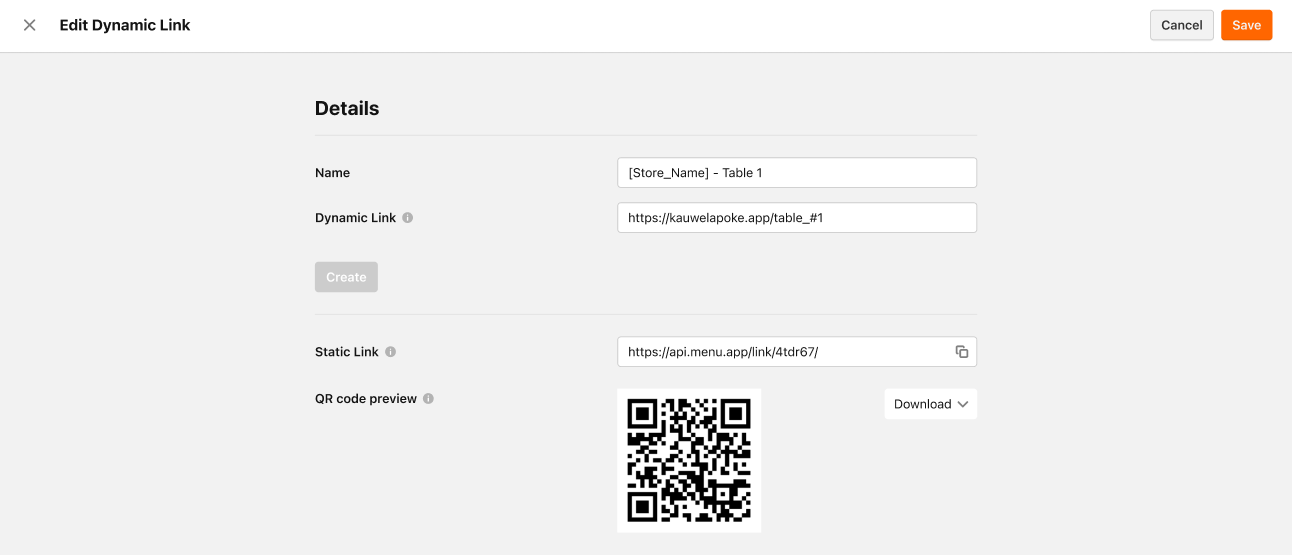This screenshot has height=555, width=1292.
Task: Click the QR code preview image
Action: click(x=689, y=460)
